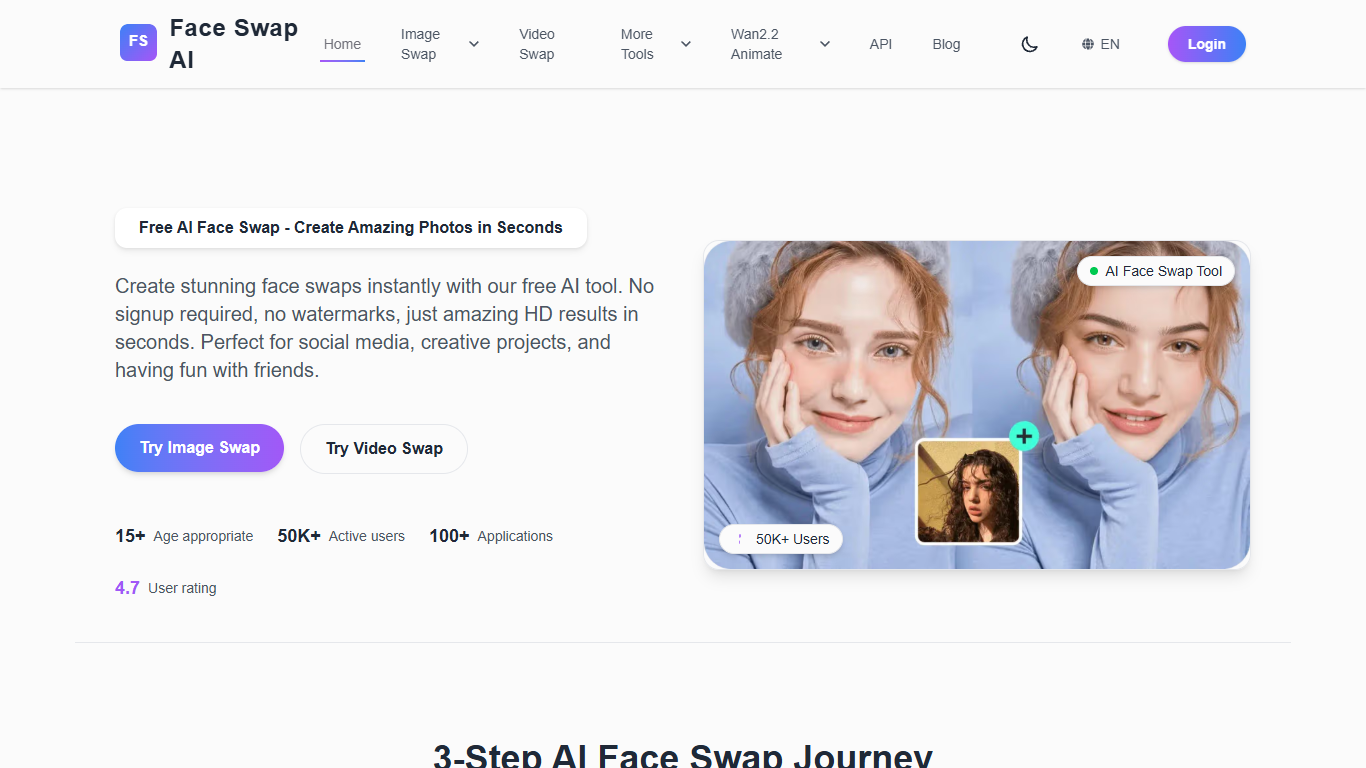Open the Blog page from the navbar

tap(945, 44)
